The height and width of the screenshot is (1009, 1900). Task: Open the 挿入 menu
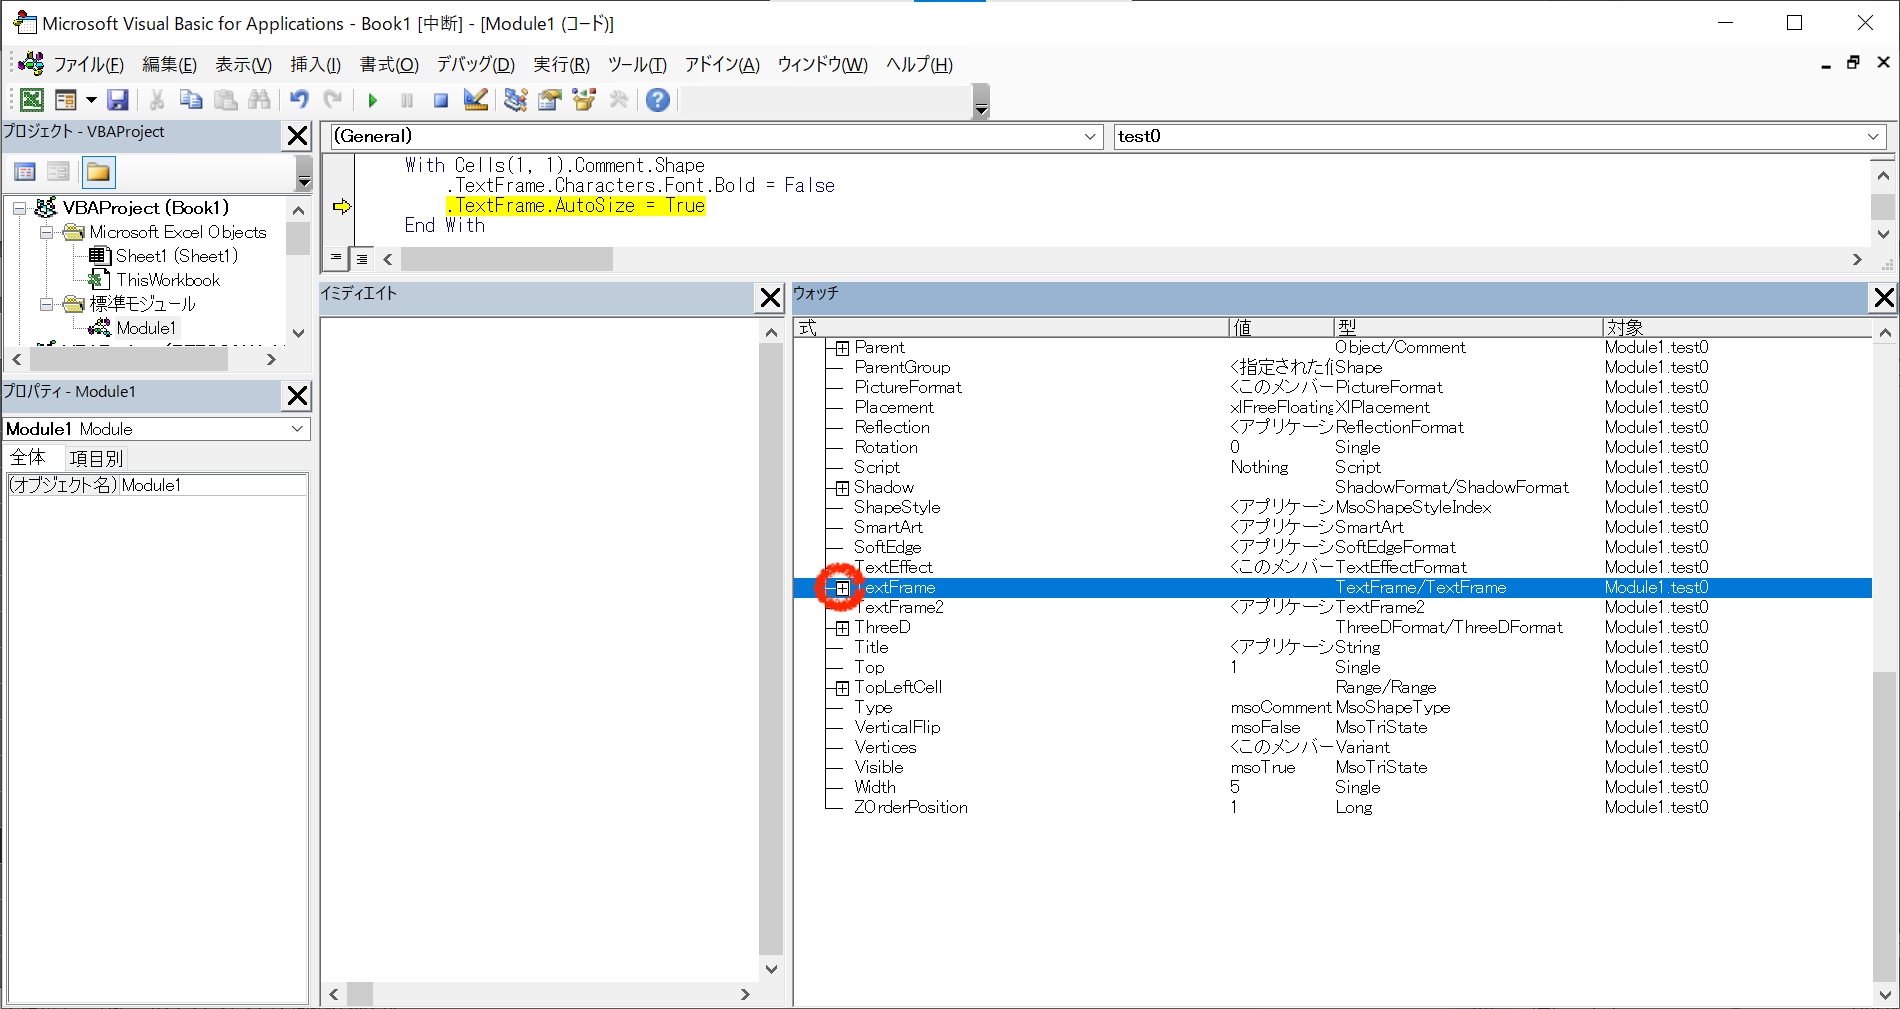(x=316, y=65)
